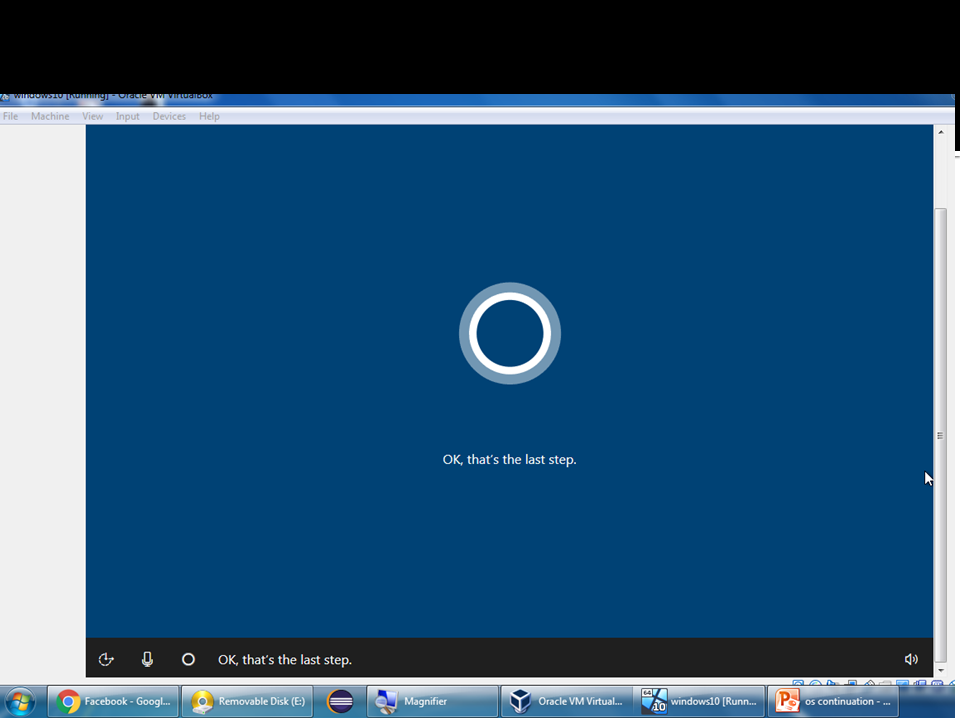Image resolution: width=960 pixels, height=720 pixels.
Task: Click the rewind/replay icon beside the microphone
Action: pyautogui.click(x=106, y=659)
